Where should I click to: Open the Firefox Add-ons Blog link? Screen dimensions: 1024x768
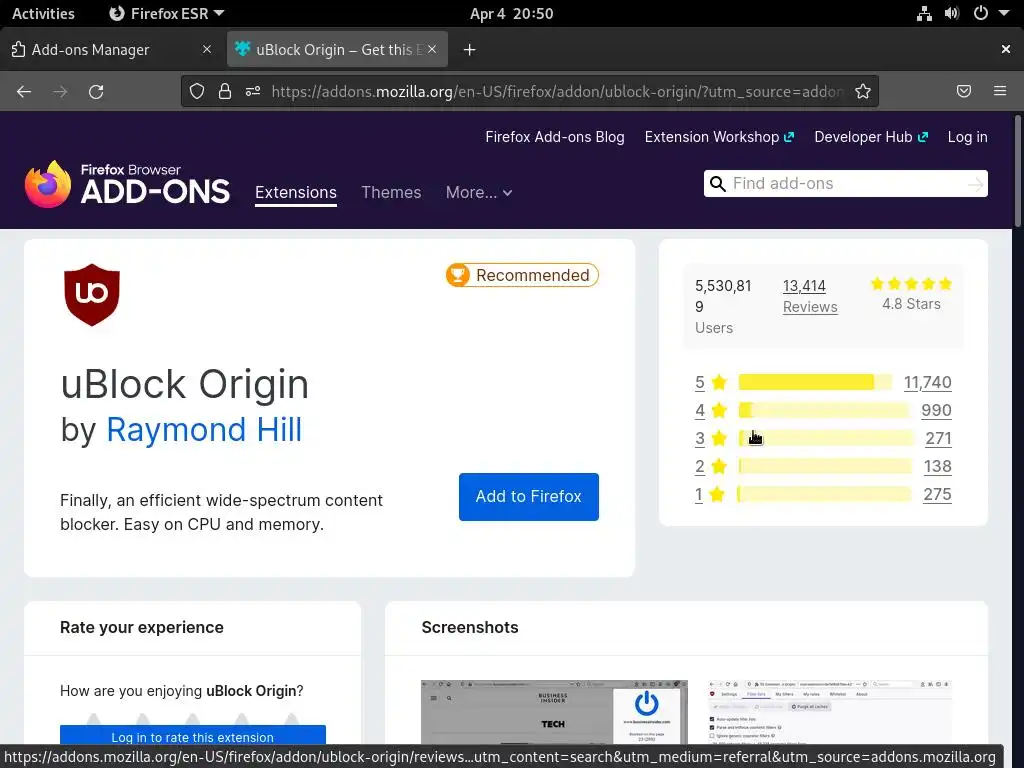tap(554, 137)
